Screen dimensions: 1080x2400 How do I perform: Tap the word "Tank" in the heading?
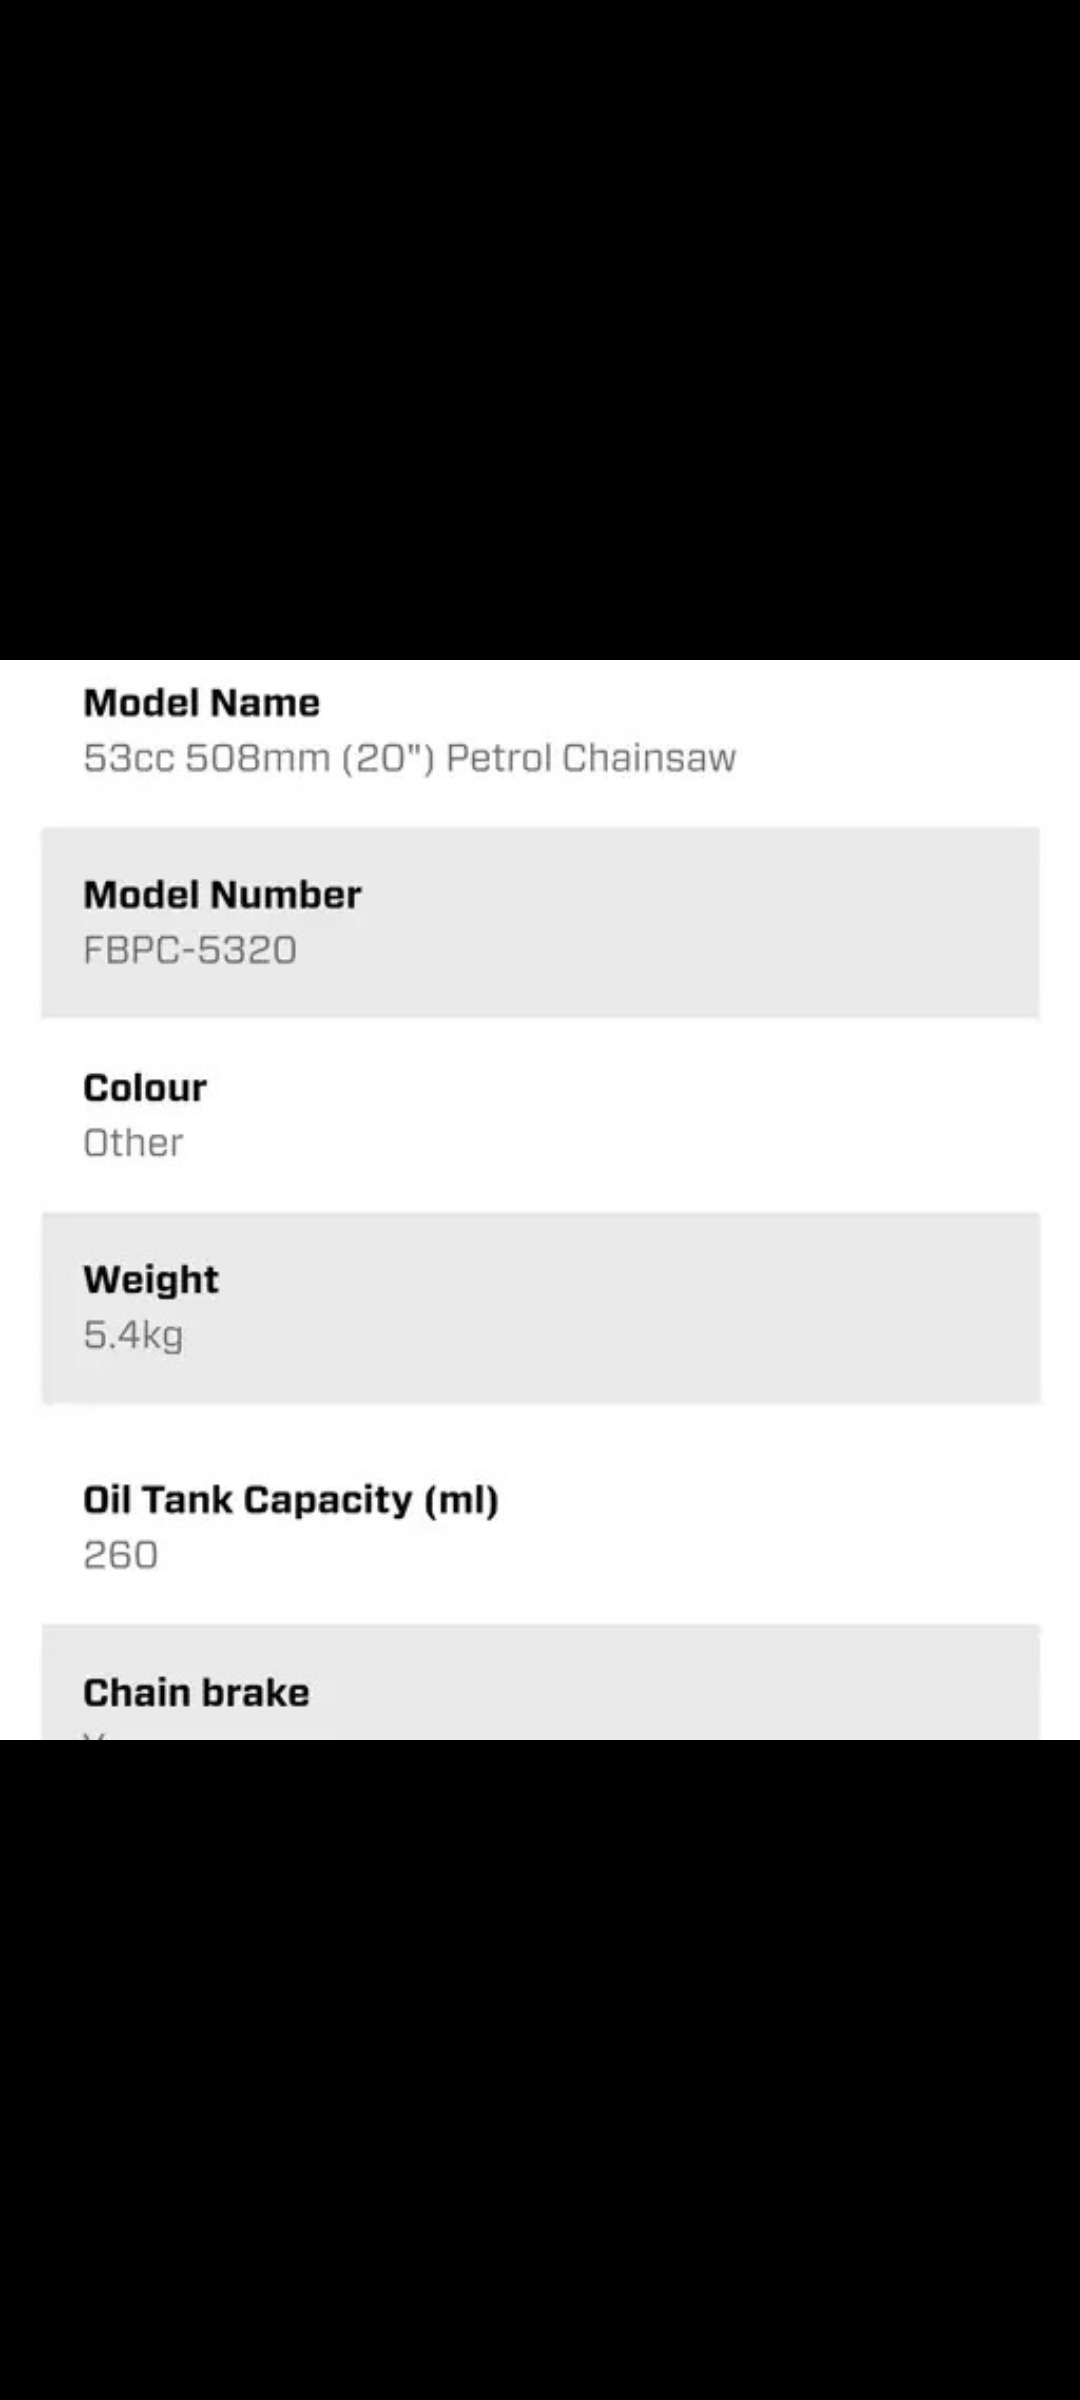(186, 1500)
